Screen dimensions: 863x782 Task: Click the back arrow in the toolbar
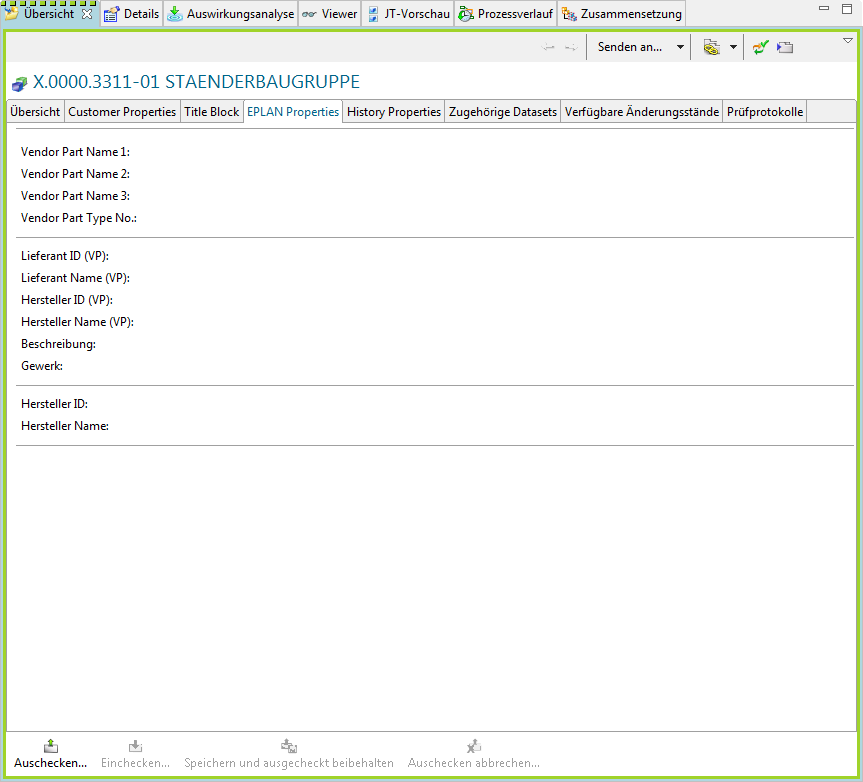(548, 47)
